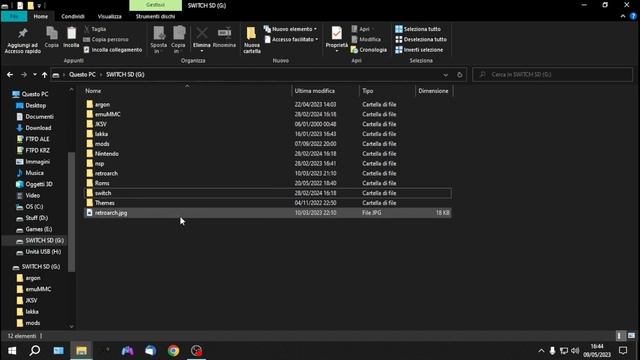Select the emuMMC folder in the file list

pyautogui.click(x=268, y=114)
